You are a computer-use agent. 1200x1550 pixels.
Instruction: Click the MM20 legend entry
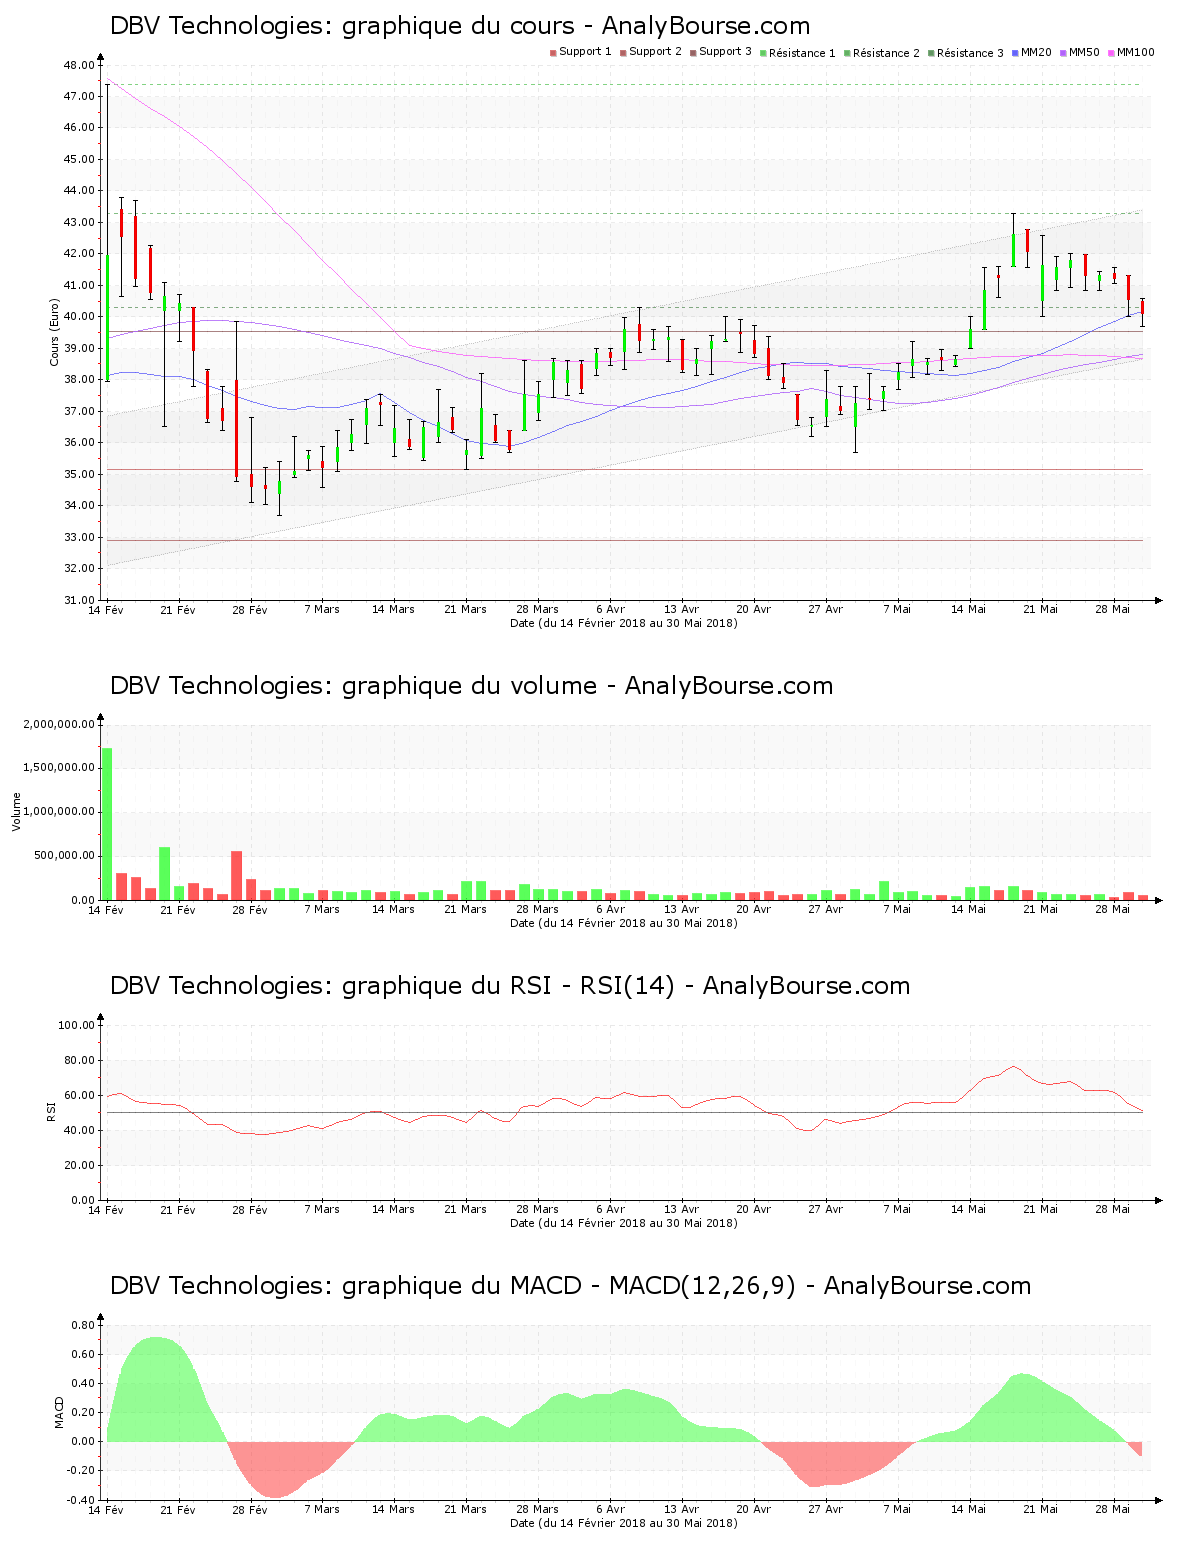coord(1032,52)
